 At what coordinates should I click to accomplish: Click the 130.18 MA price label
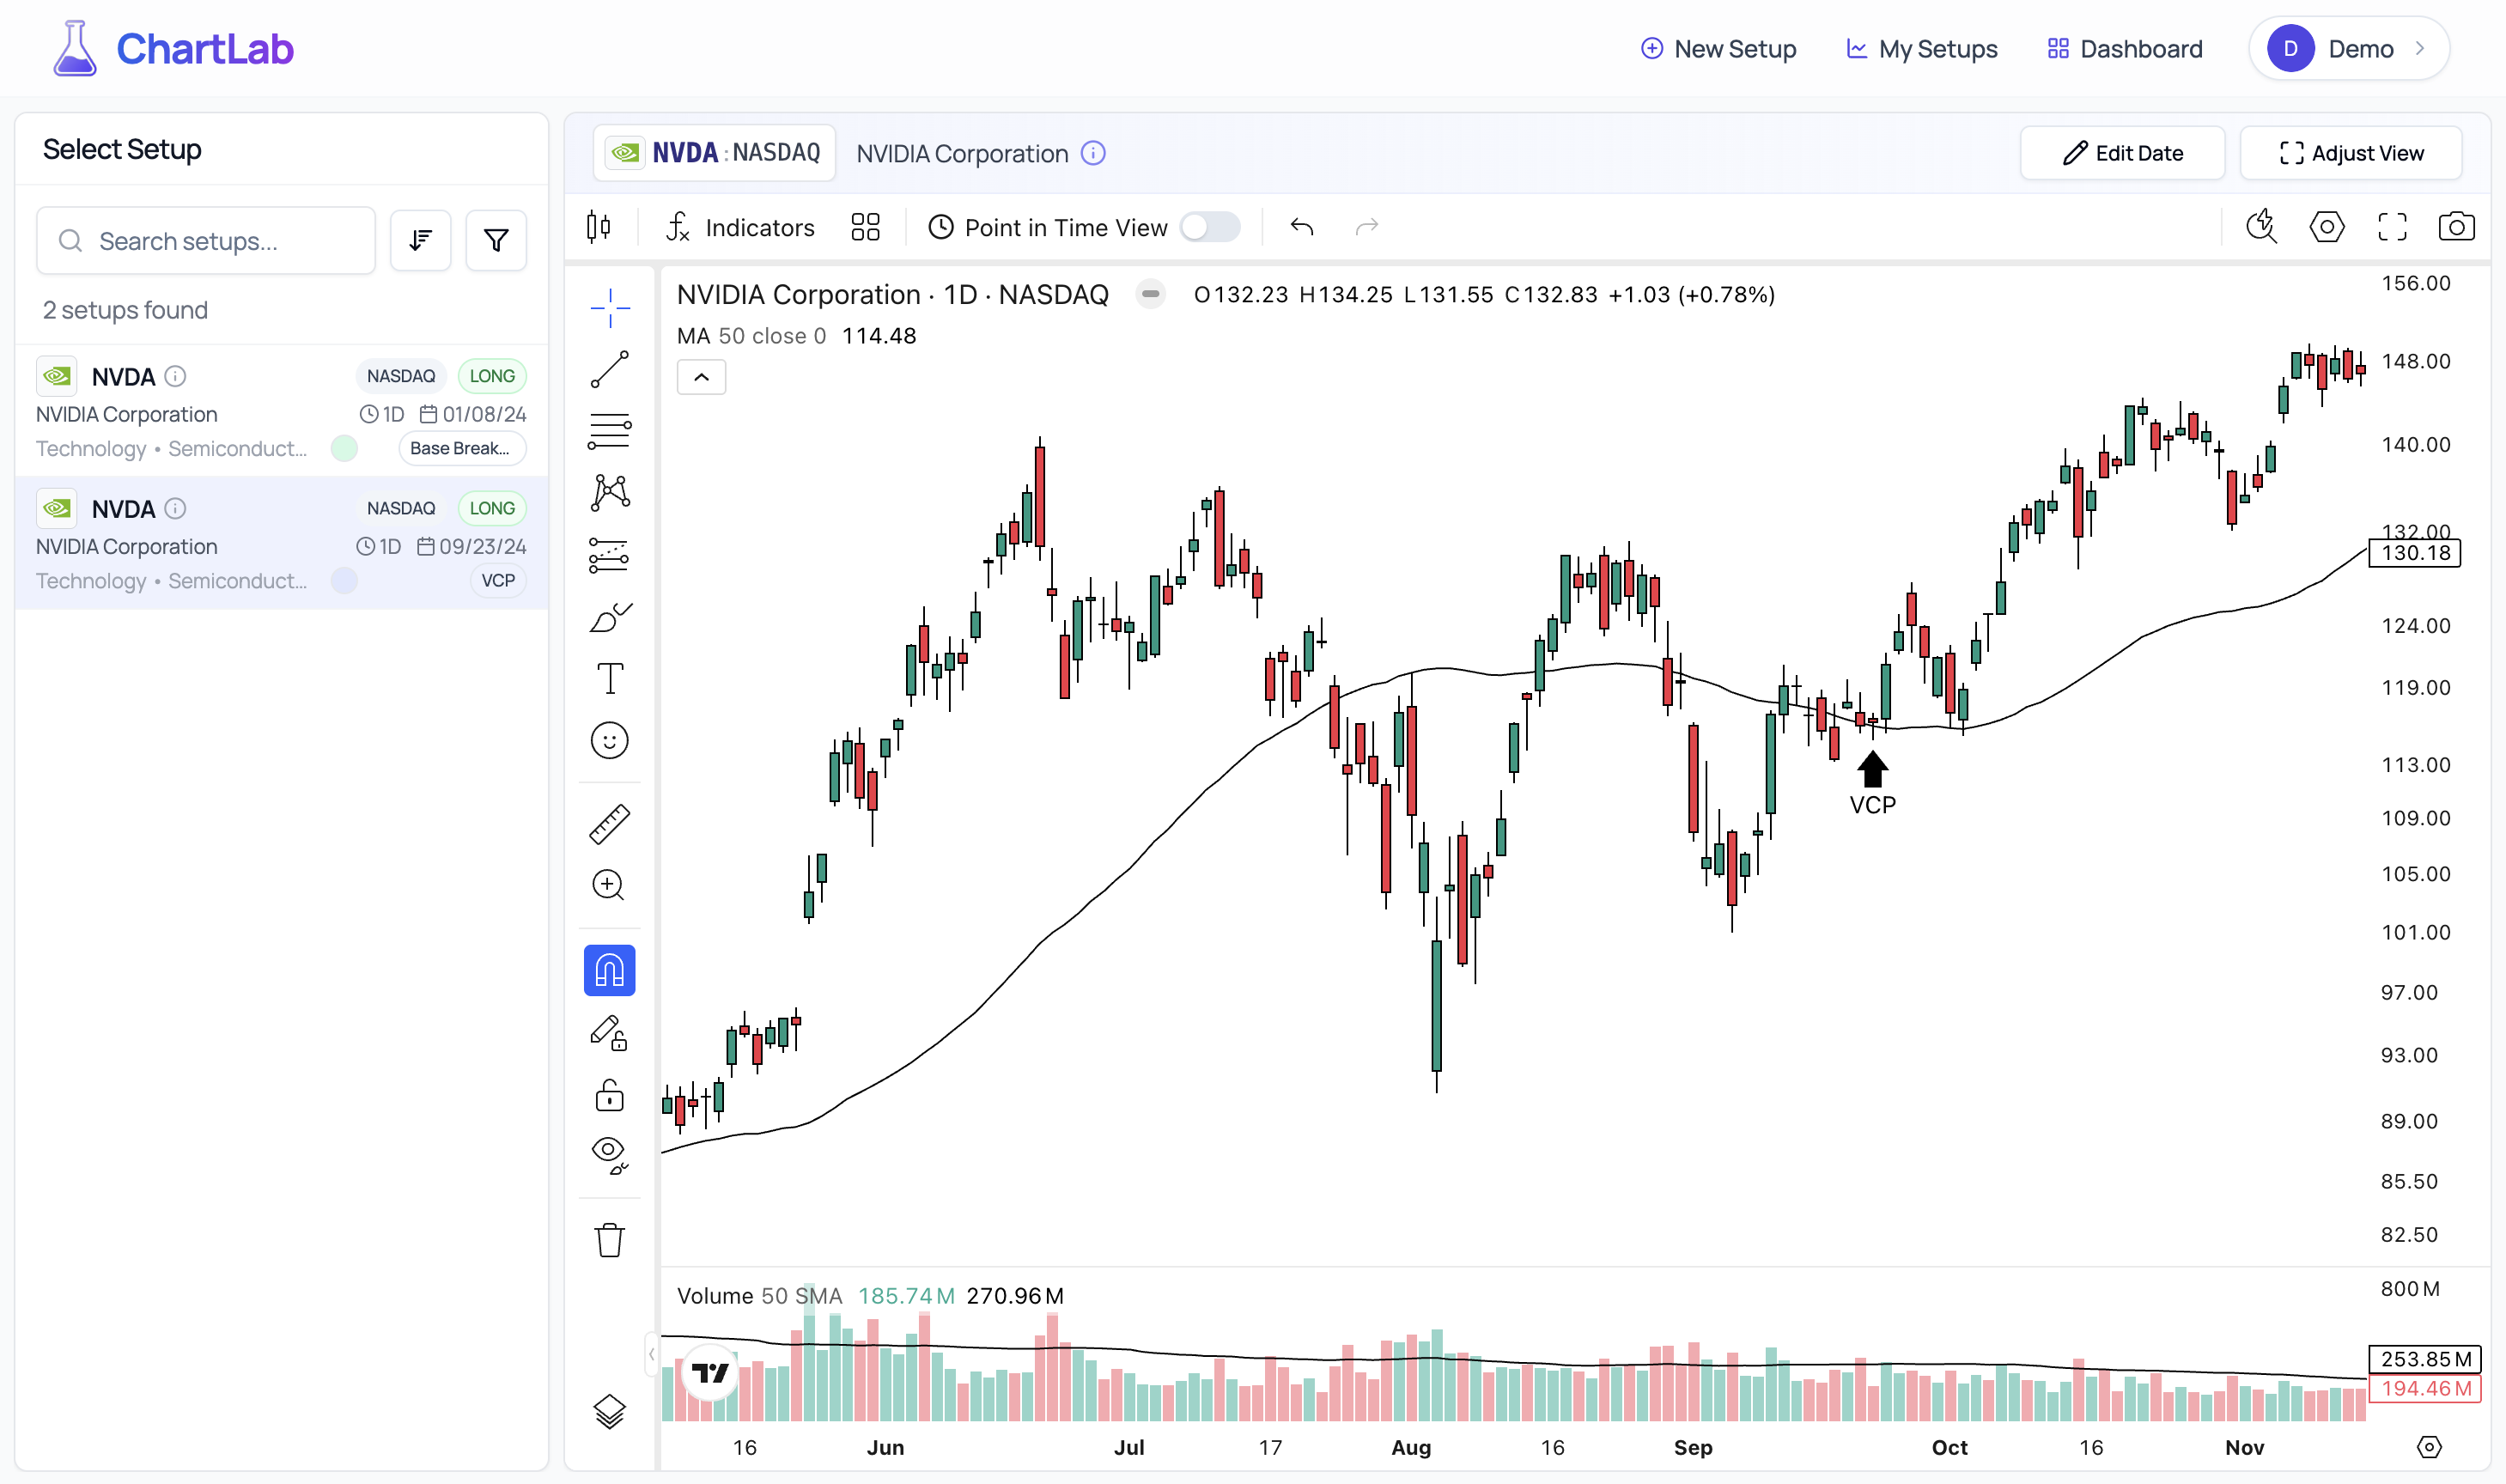[2414, 553]
